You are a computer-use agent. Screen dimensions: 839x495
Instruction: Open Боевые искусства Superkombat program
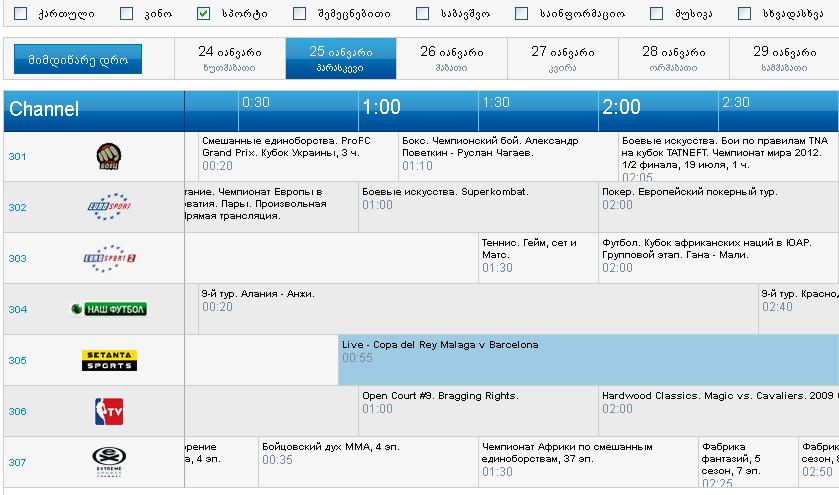click(x=478, y=207)
